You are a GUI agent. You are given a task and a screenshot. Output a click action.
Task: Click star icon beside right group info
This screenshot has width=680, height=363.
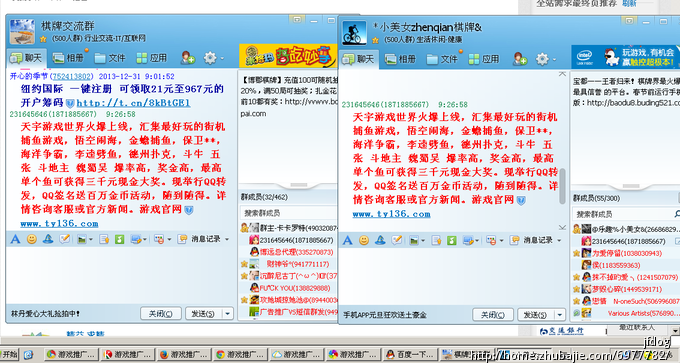click(376, 40)
